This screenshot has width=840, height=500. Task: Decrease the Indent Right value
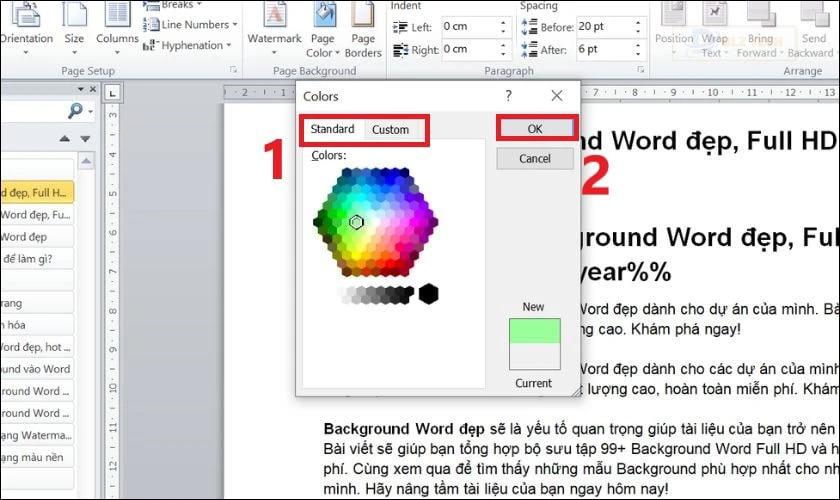(x=503, y=53)
